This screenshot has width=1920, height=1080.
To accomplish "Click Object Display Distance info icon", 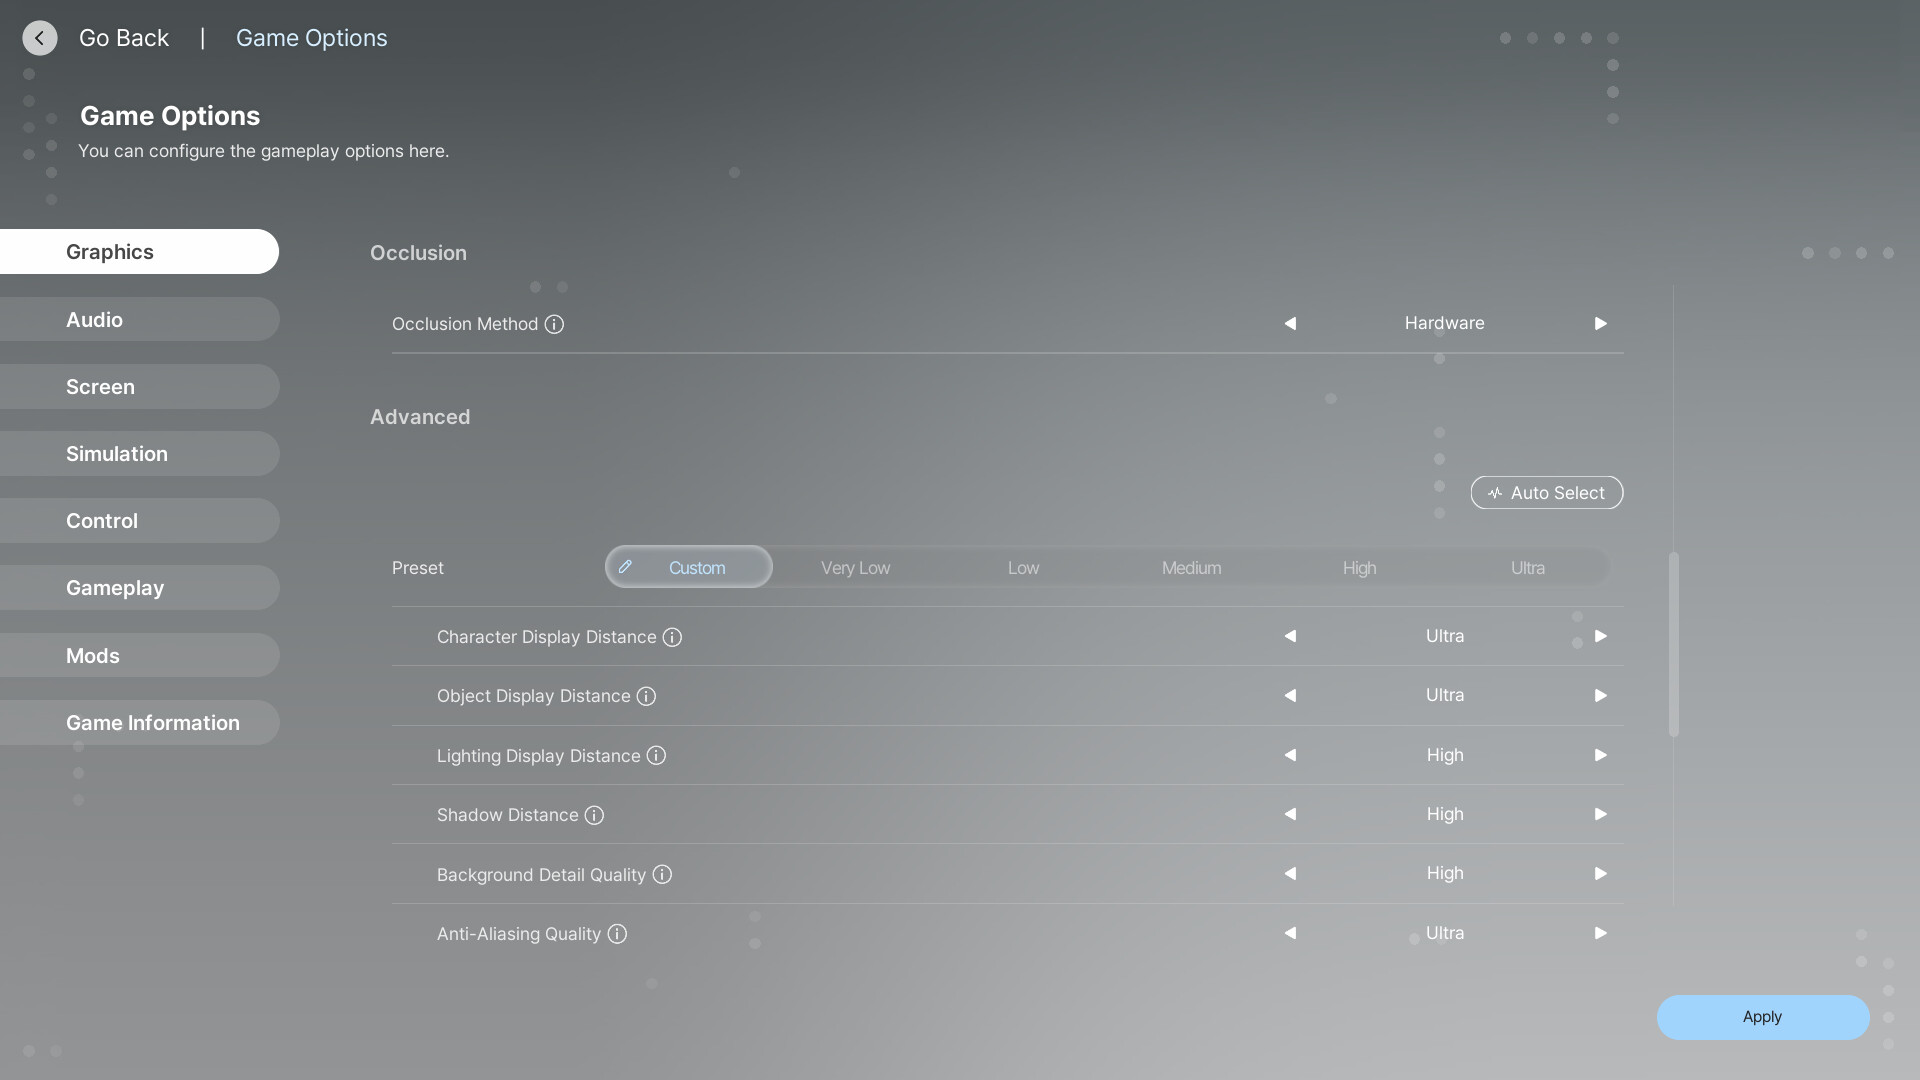I will [x=646, y=696].
